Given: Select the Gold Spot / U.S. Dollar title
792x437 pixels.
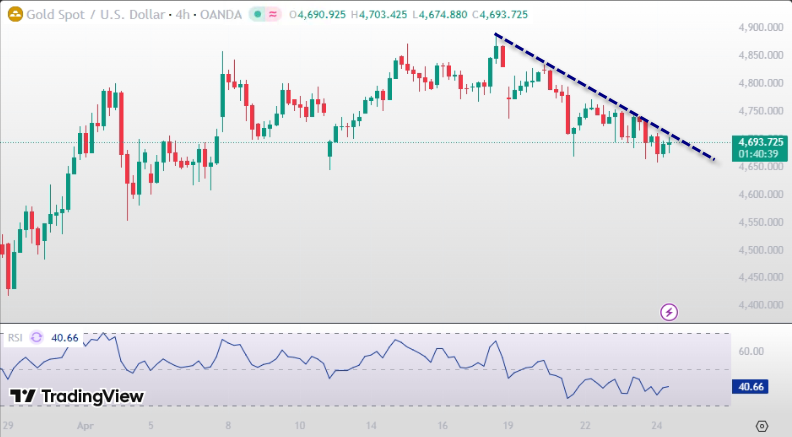Looking at the screenshot, I should (x=87, y=15).
